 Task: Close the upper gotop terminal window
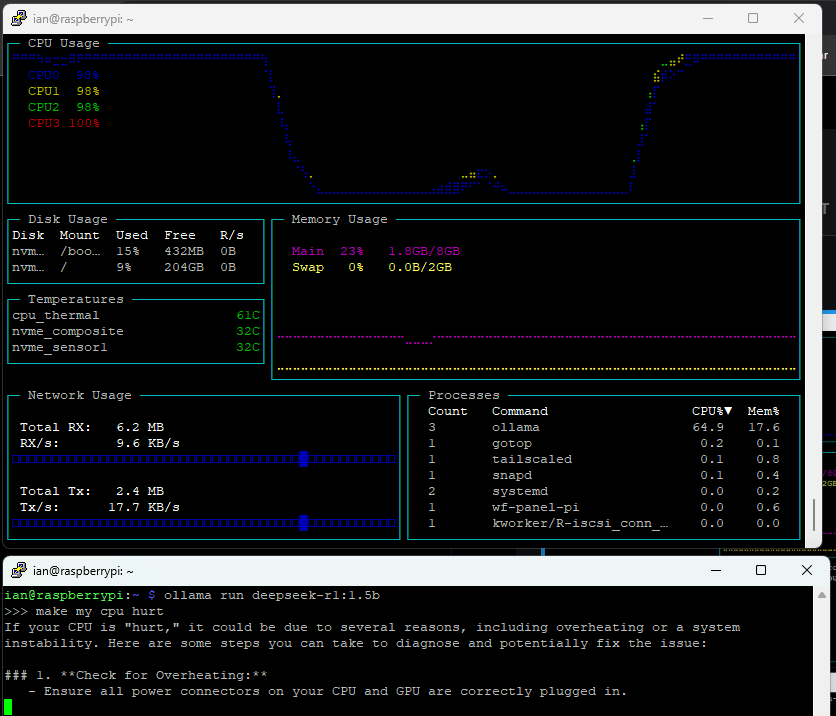coord(799,19)
